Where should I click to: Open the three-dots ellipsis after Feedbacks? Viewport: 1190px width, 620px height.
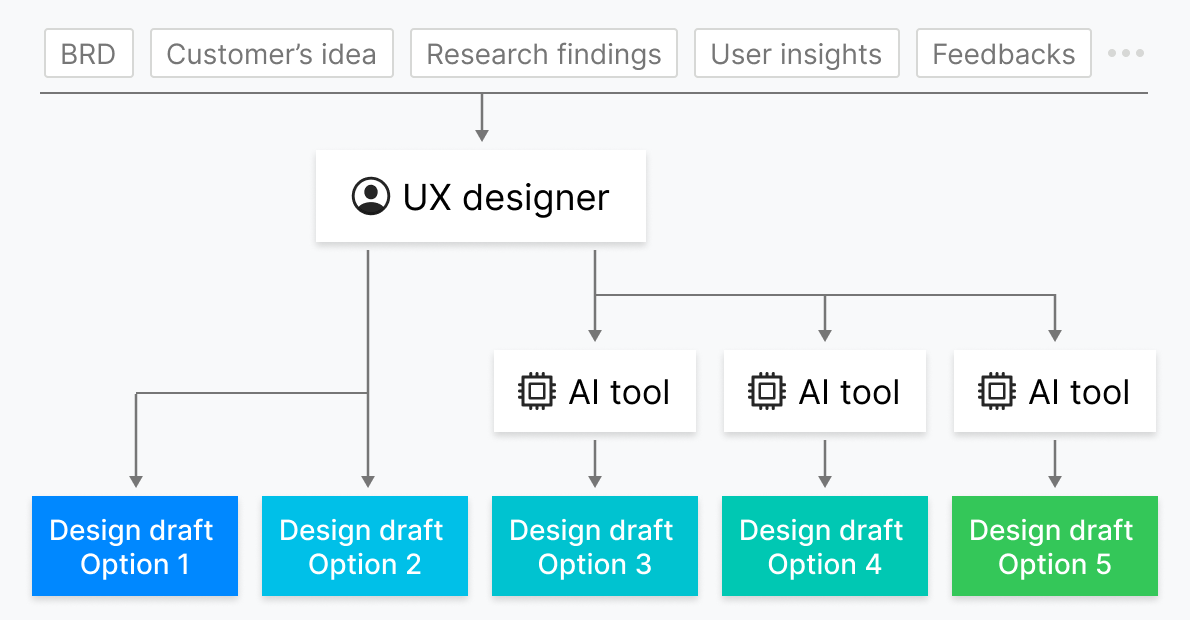click(1125, 53)
